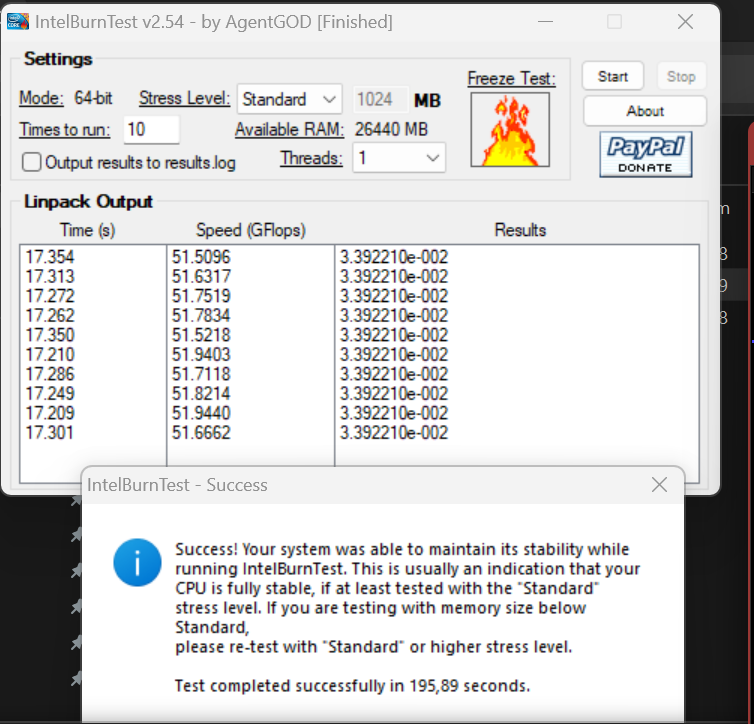Image resolution: width=754 pixels, height=724 pixels.
Task: Select speed value 51.9403
Action: (x=201, y=355)
